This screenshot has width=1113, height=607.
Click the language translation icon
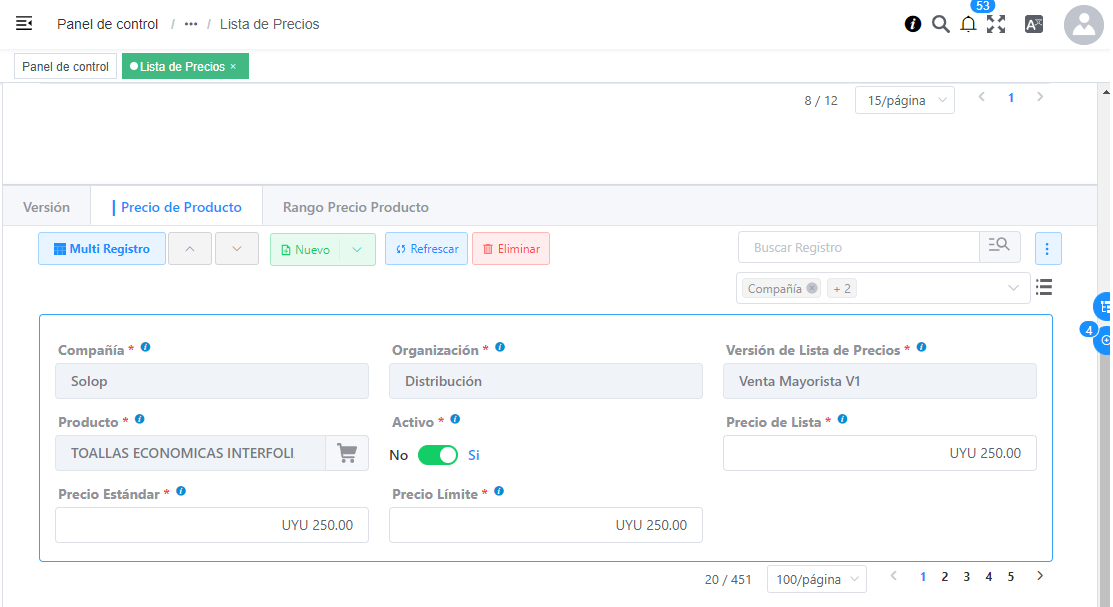tap(1034, 24)
